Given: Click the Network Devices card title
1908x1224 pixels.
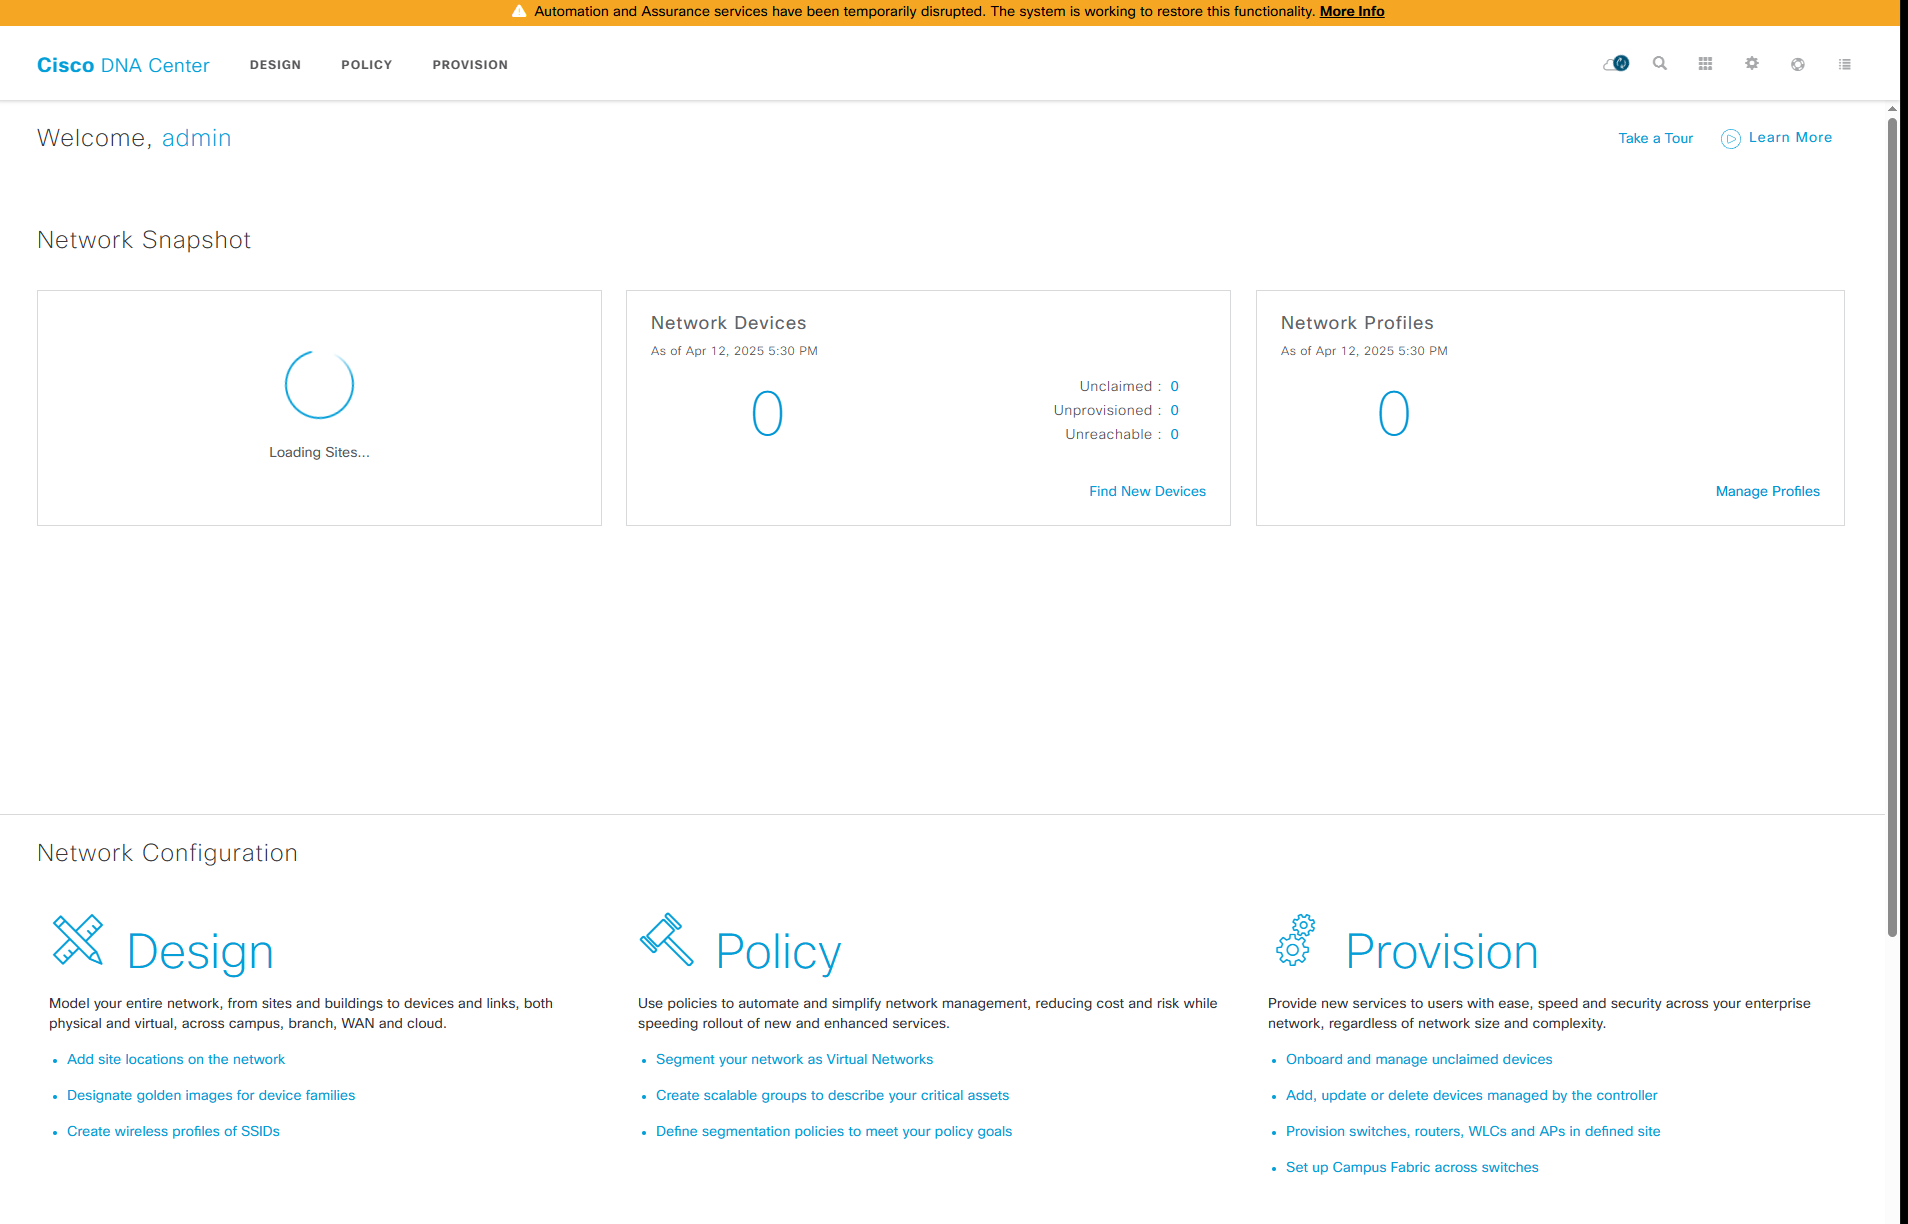Looking at the screenshot, I should tap(728, 323).
